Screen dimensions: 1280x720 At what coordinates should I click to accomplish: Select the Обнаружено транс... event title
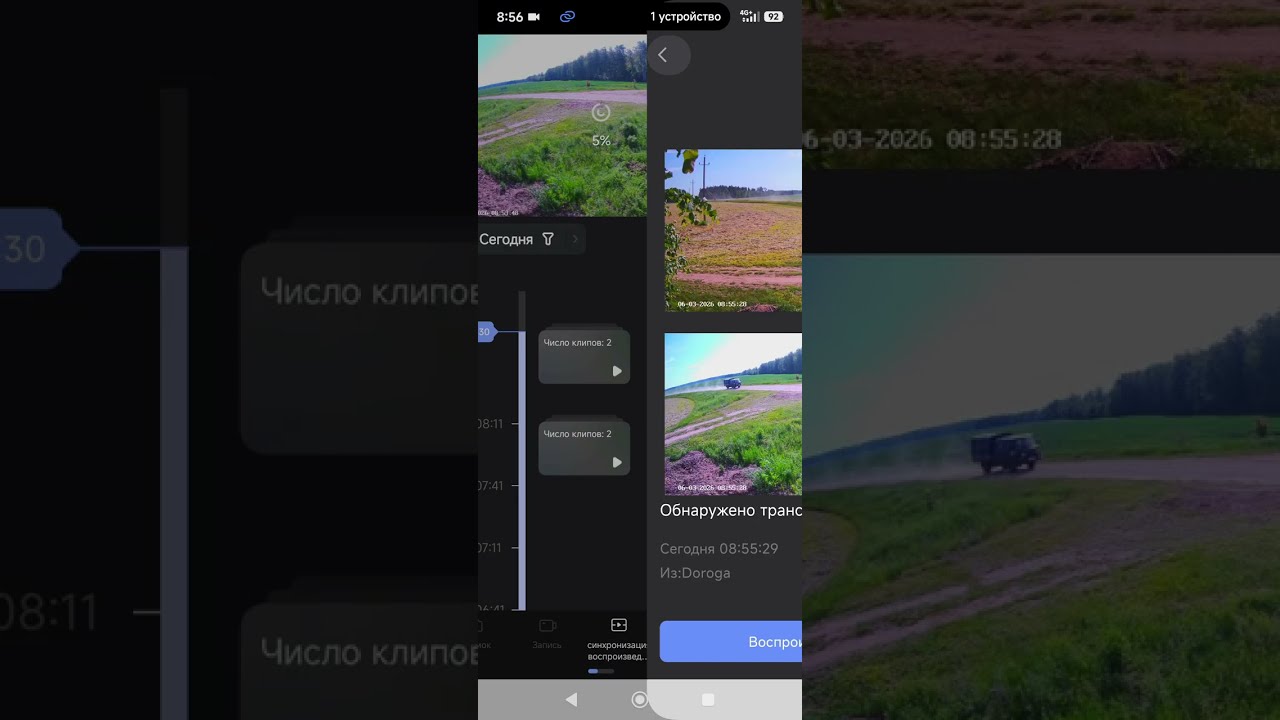(x=731, y=510)
